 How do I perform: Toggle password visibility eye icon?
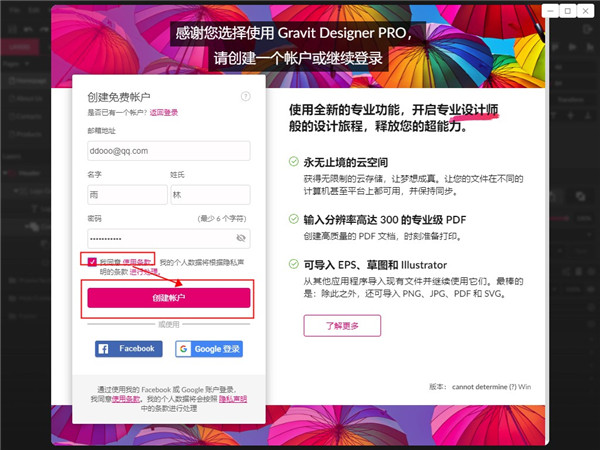pyautogui.click(x=241, y=238)
